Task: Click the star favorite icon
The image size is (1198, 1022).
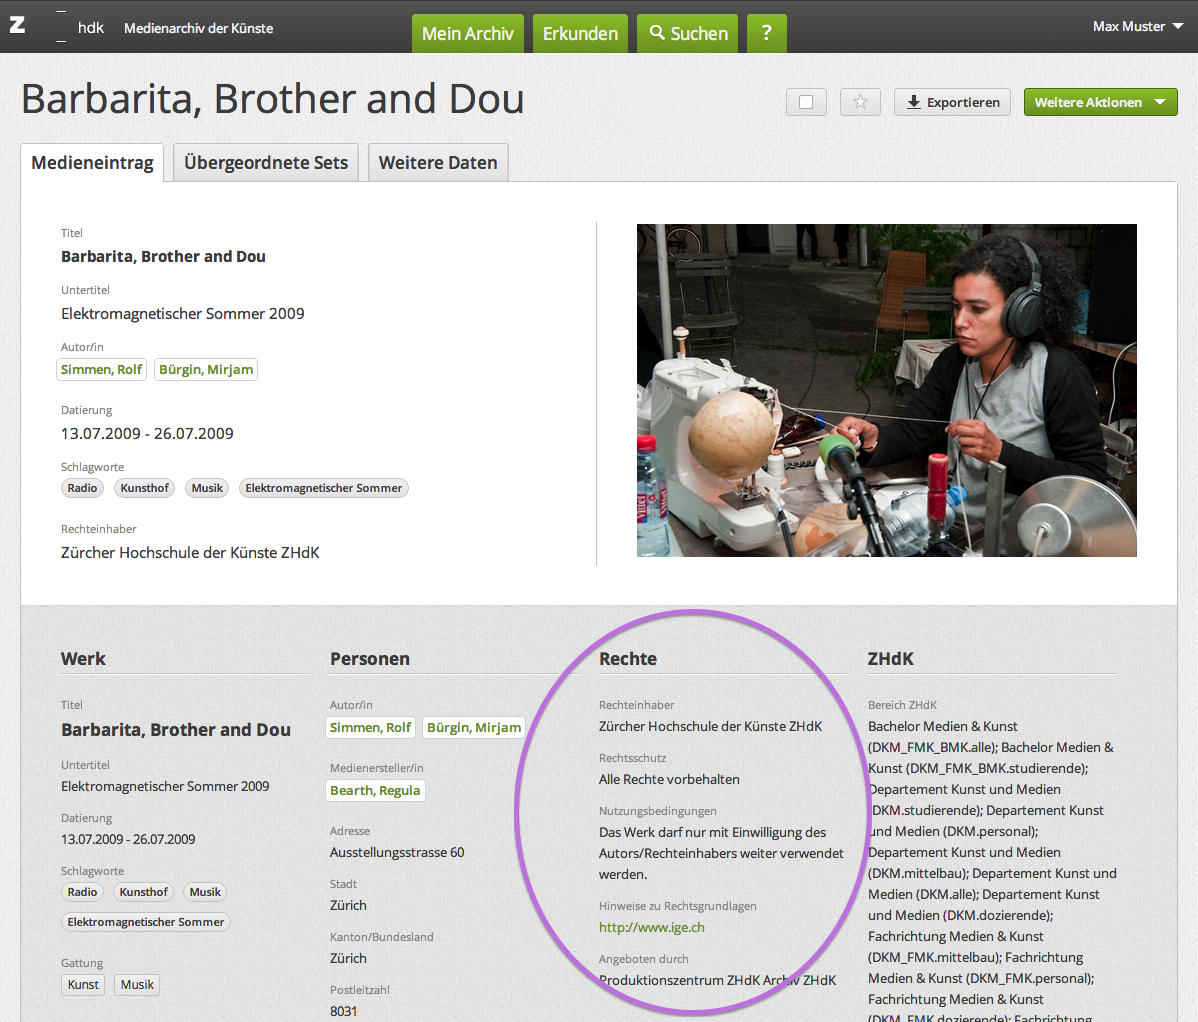Action: [x=860, y=102]
